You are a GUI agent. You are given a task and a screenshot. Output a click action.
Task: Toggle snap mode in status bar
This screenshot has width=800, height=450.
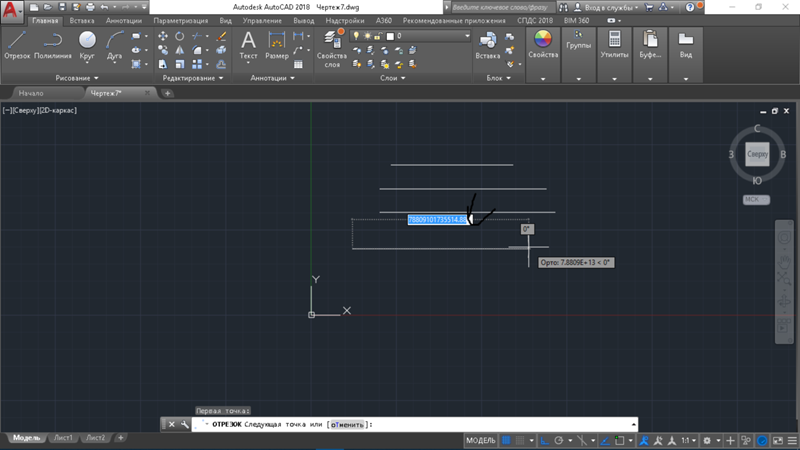(x=521, y=439)
